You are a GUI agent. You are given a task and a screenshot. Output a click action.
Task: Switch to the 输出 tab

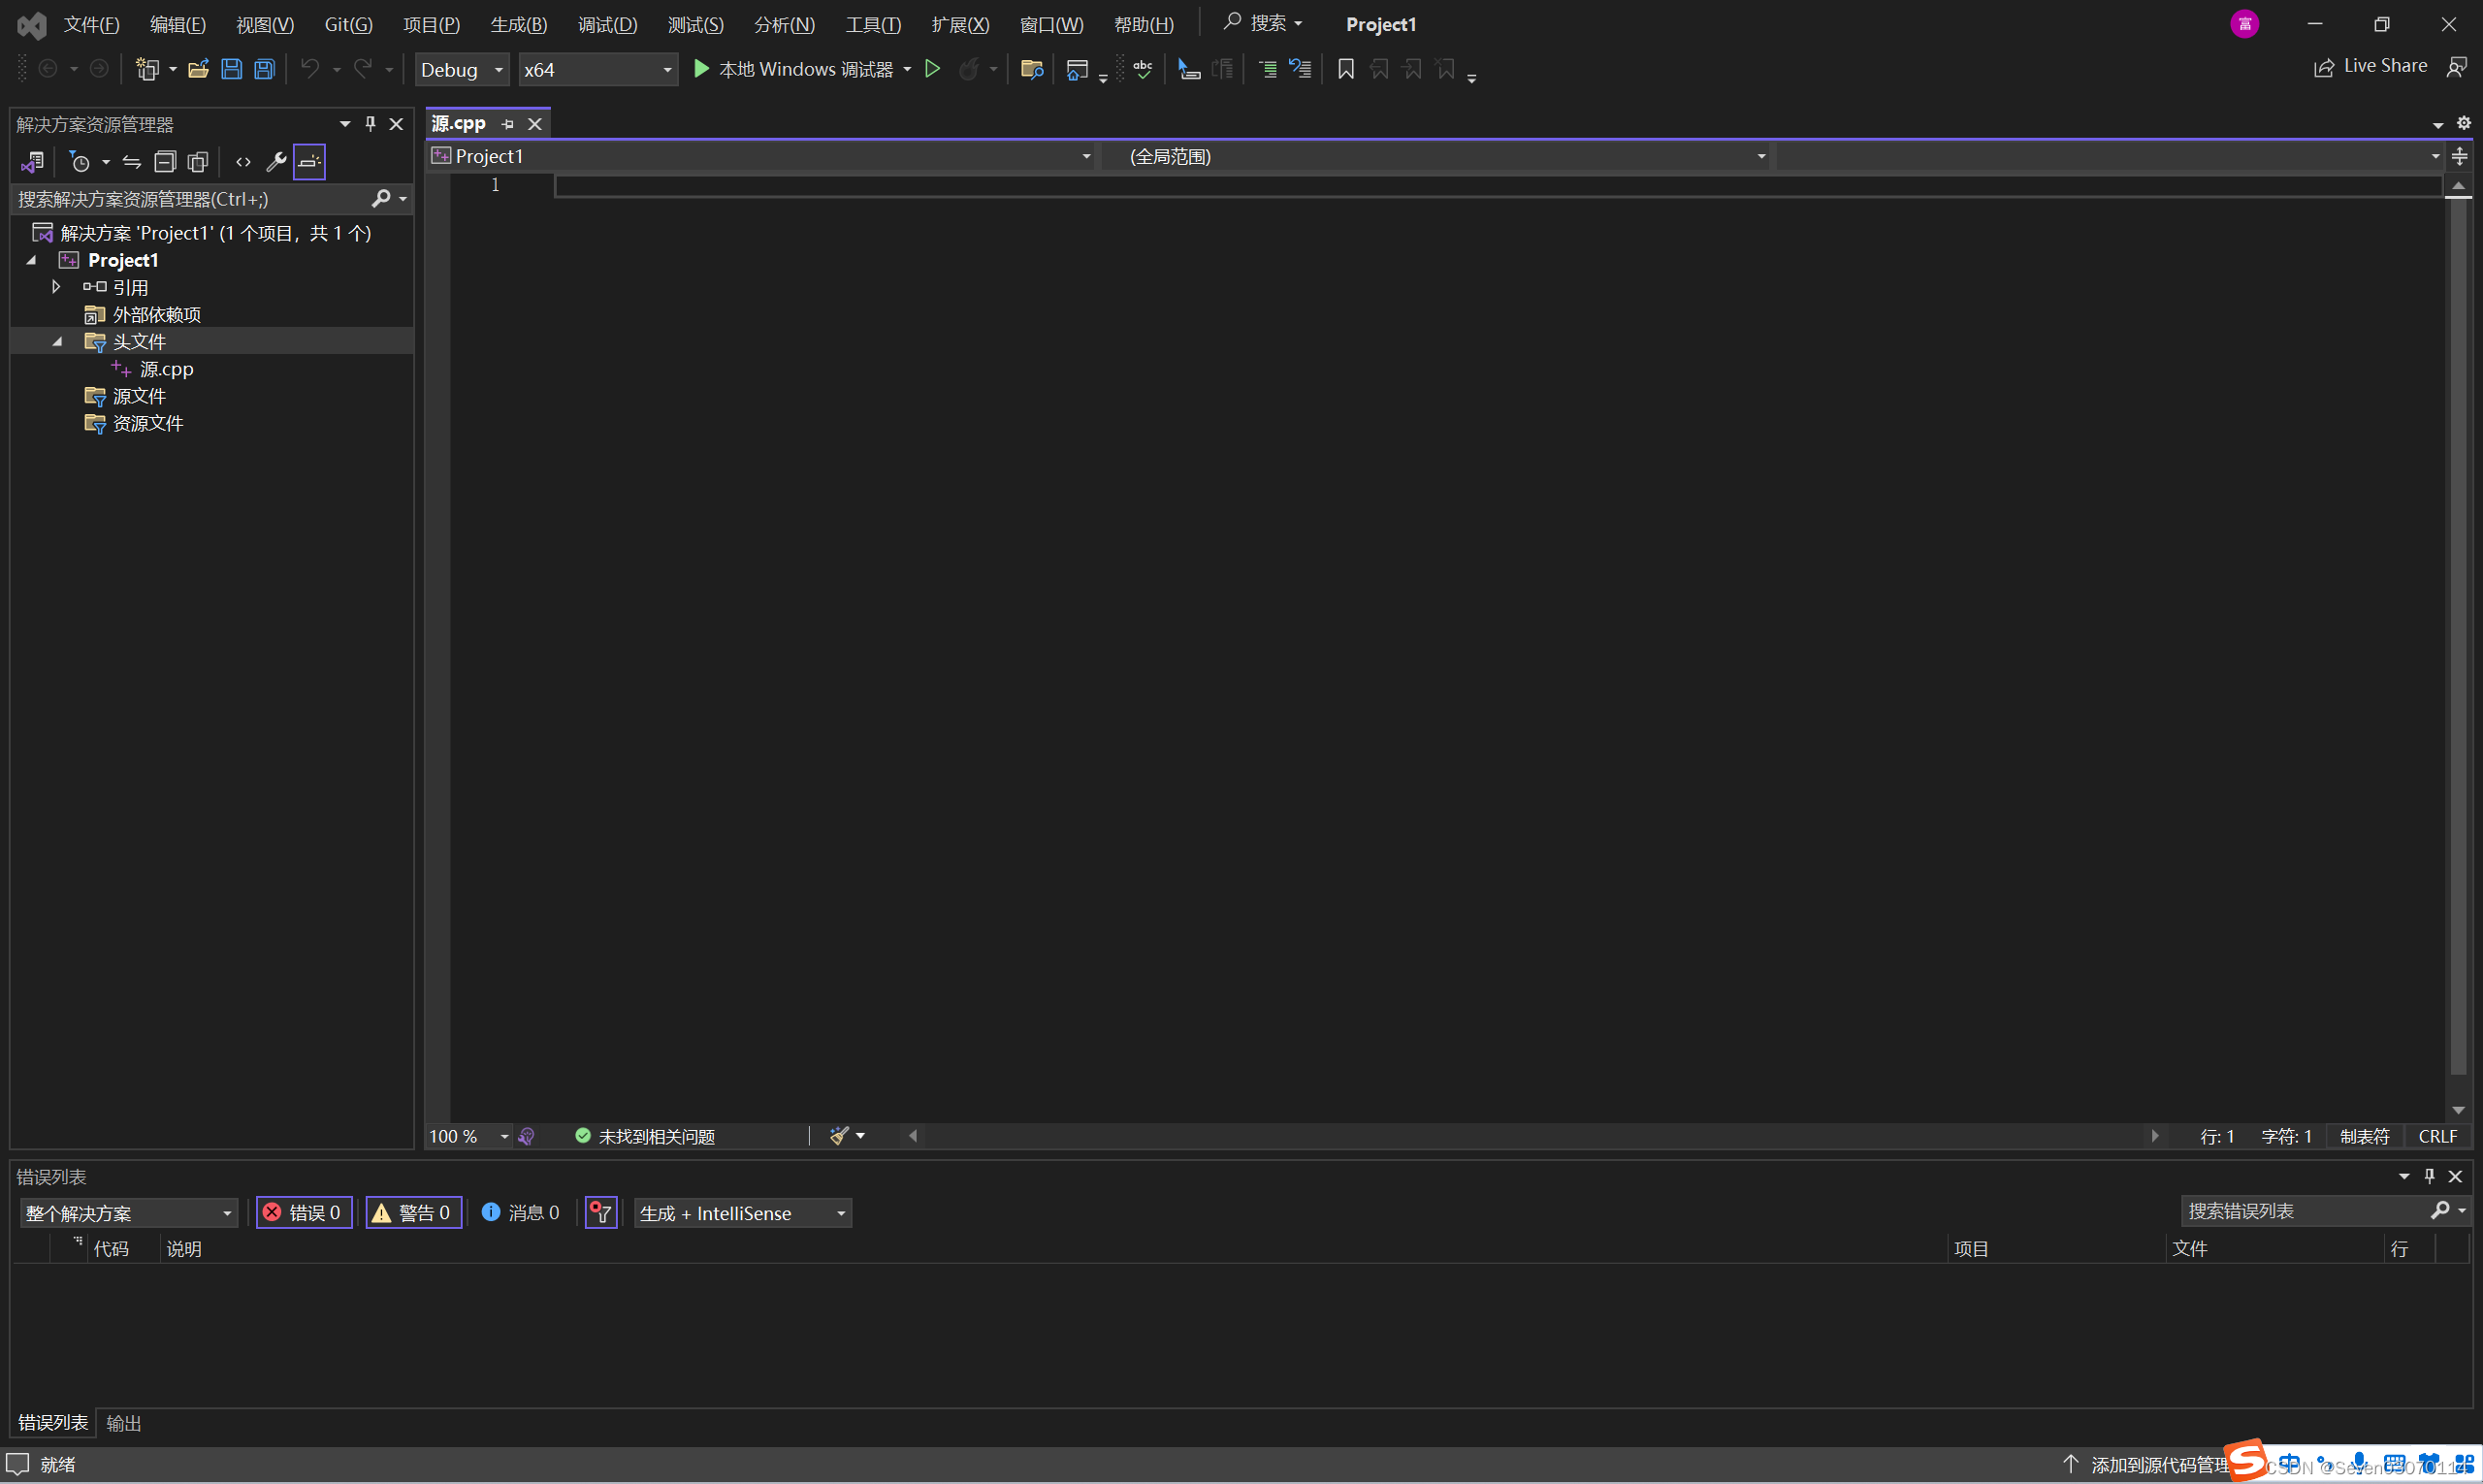[124, 1423]
